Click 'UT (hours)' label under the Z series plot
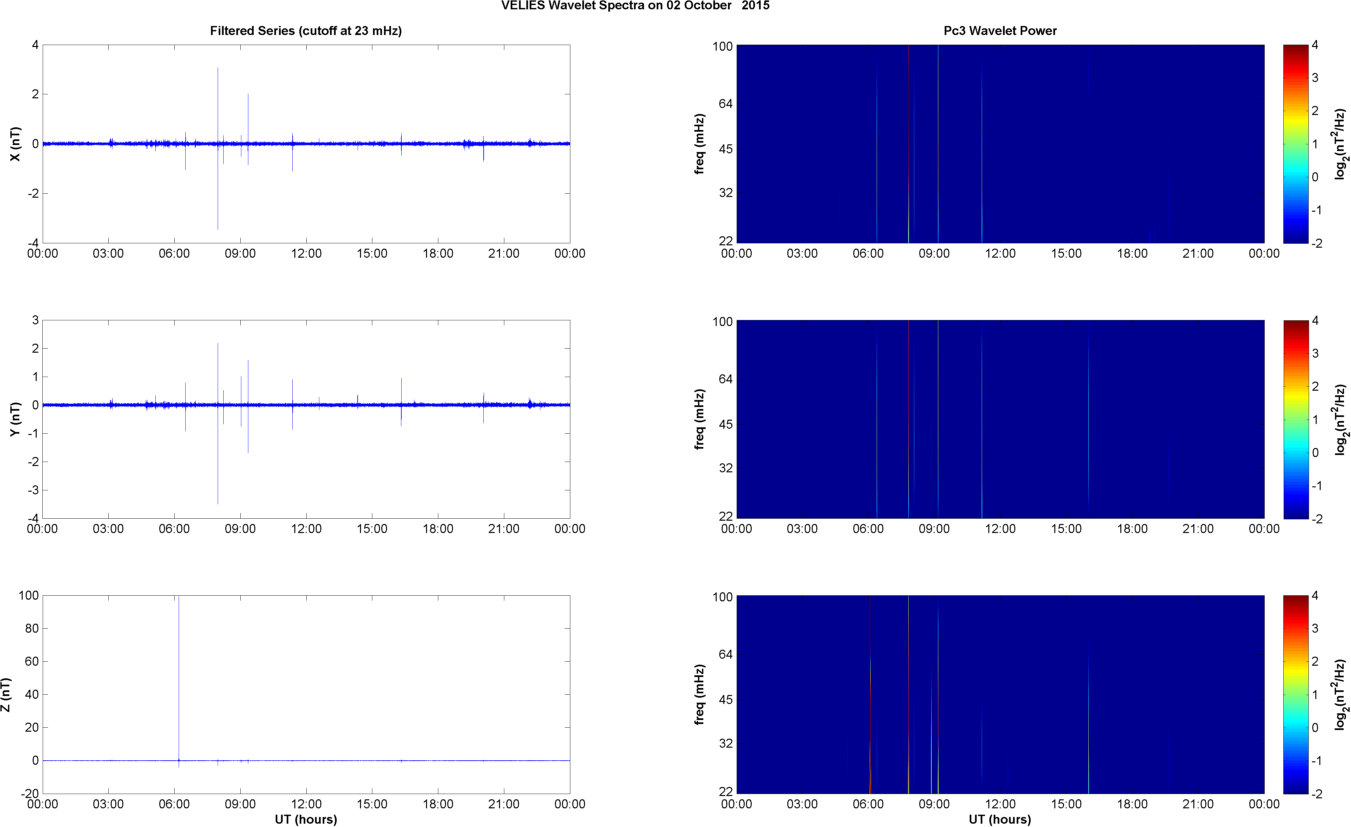 coord(306,819)
